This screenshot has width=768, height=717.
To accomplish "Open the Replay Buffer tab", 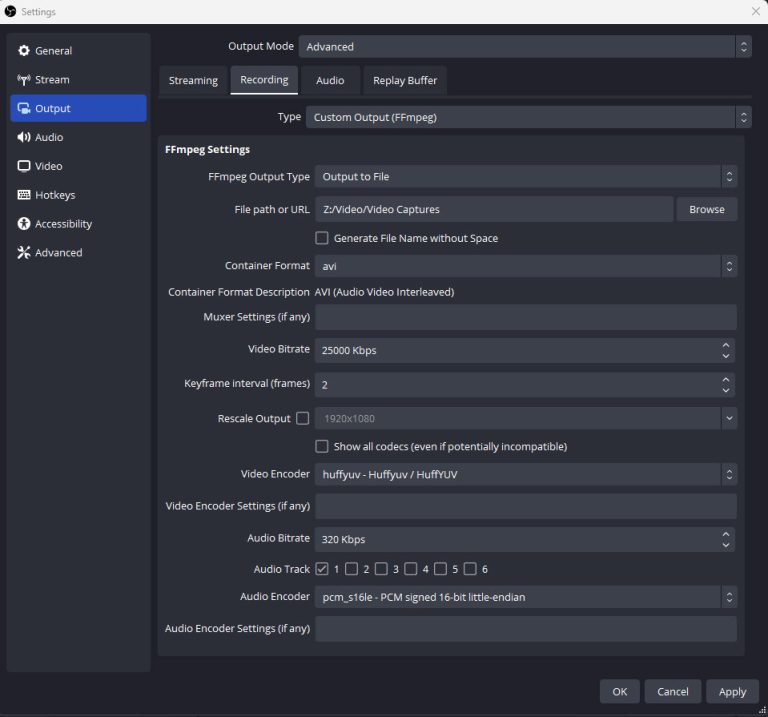I will click(405, 81).
